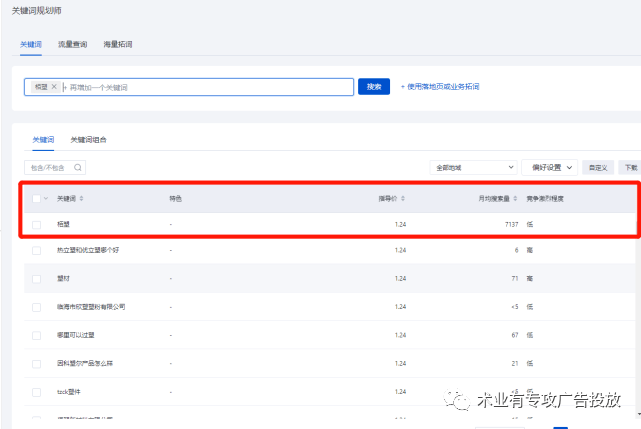Click the scrollbar down arrow at bottom right
The width and height of the screenshot is (641, 429).
(639, 414)
